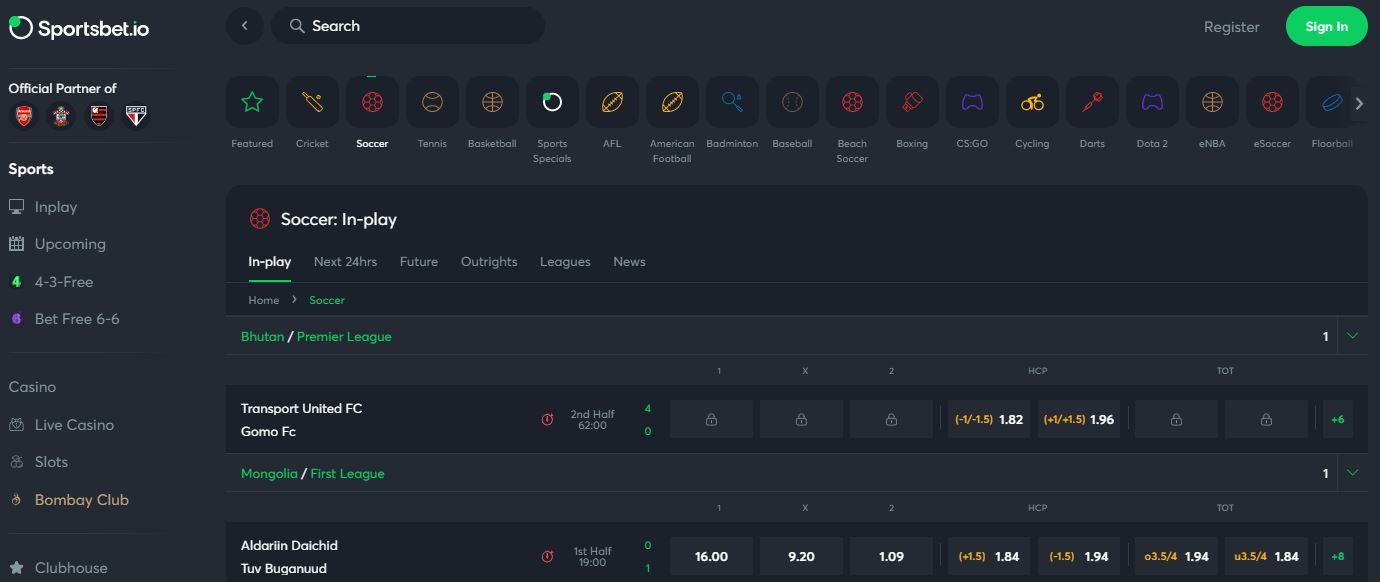Bet on Tuv Buganuud win at 1.09
Viewport: 1380px width, 582px height.
(x=891, y=557)
